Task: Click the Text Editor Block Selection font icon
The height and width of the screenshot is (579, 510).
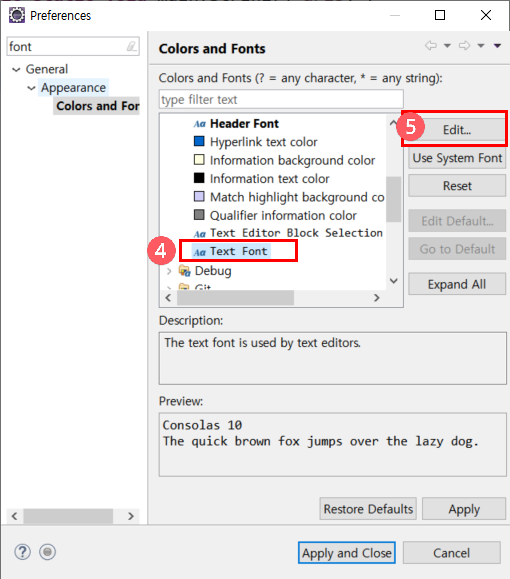Action: tap(199, 234)
